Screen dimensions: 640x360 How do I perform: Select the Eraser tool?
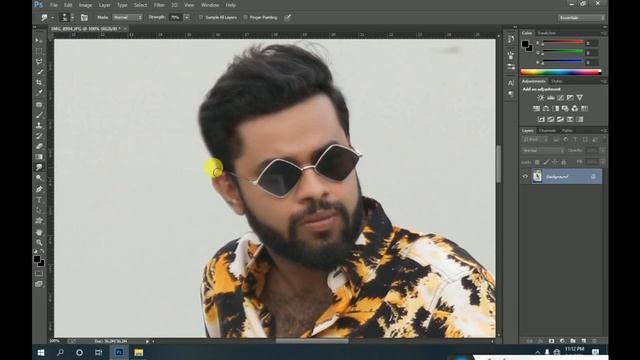39,147
